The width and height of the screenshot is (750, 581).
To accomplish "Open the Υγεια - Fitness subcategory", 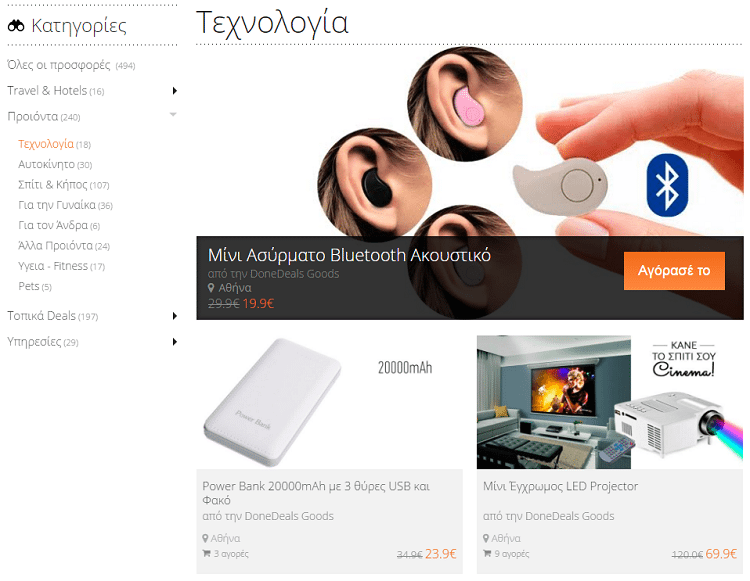I will click(x=61, y=266).
